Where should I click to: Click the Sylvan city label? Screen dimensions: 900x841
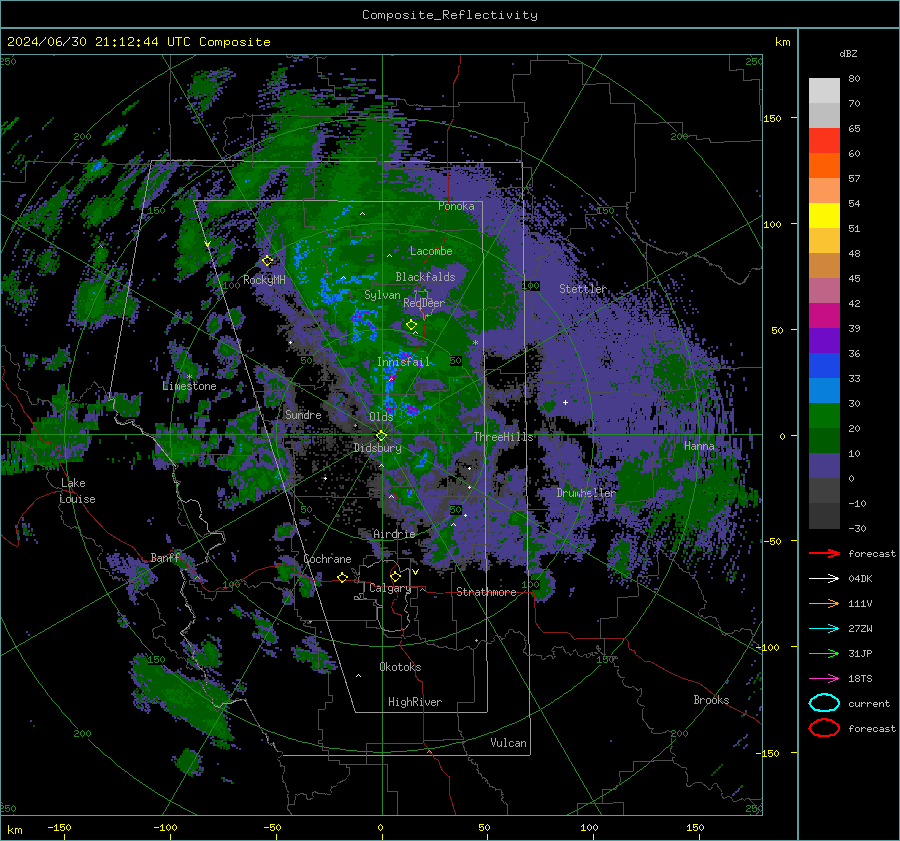[x=382, y=295]
